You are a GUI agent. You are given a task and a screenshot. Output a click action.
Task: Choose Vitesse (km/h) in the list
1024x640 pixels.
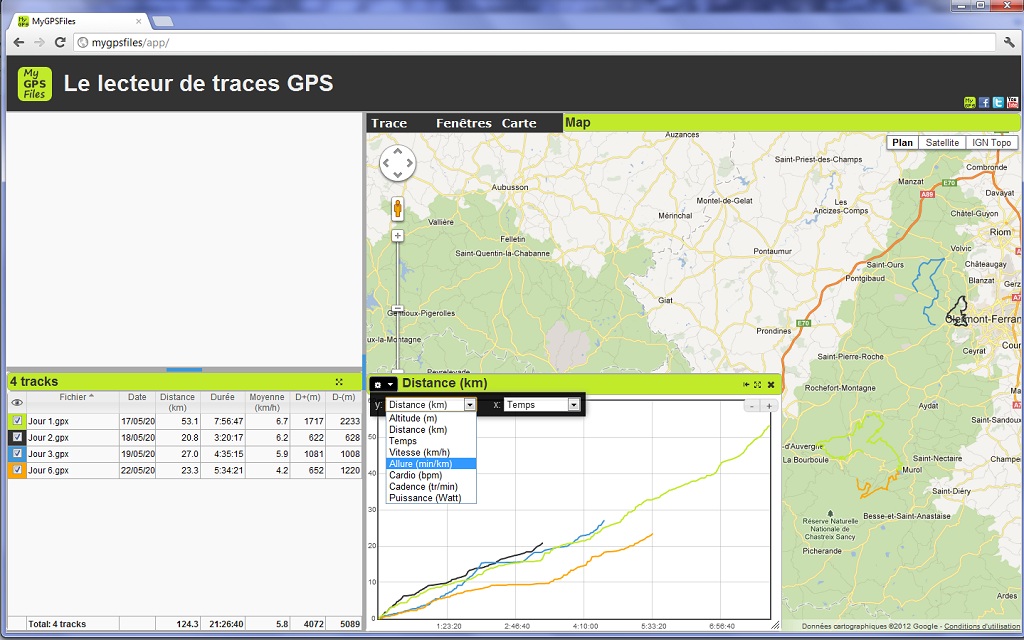[x=431, y=453]
